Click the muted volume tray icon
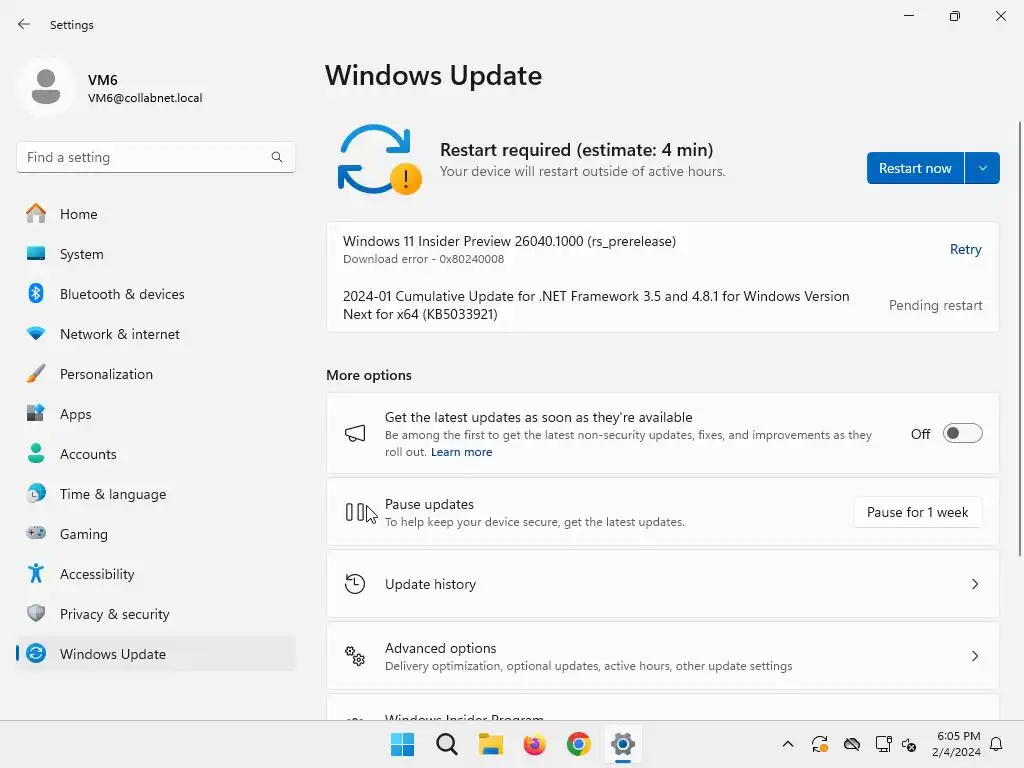Viewport: 1024px width, 768px height. (909, 744)
